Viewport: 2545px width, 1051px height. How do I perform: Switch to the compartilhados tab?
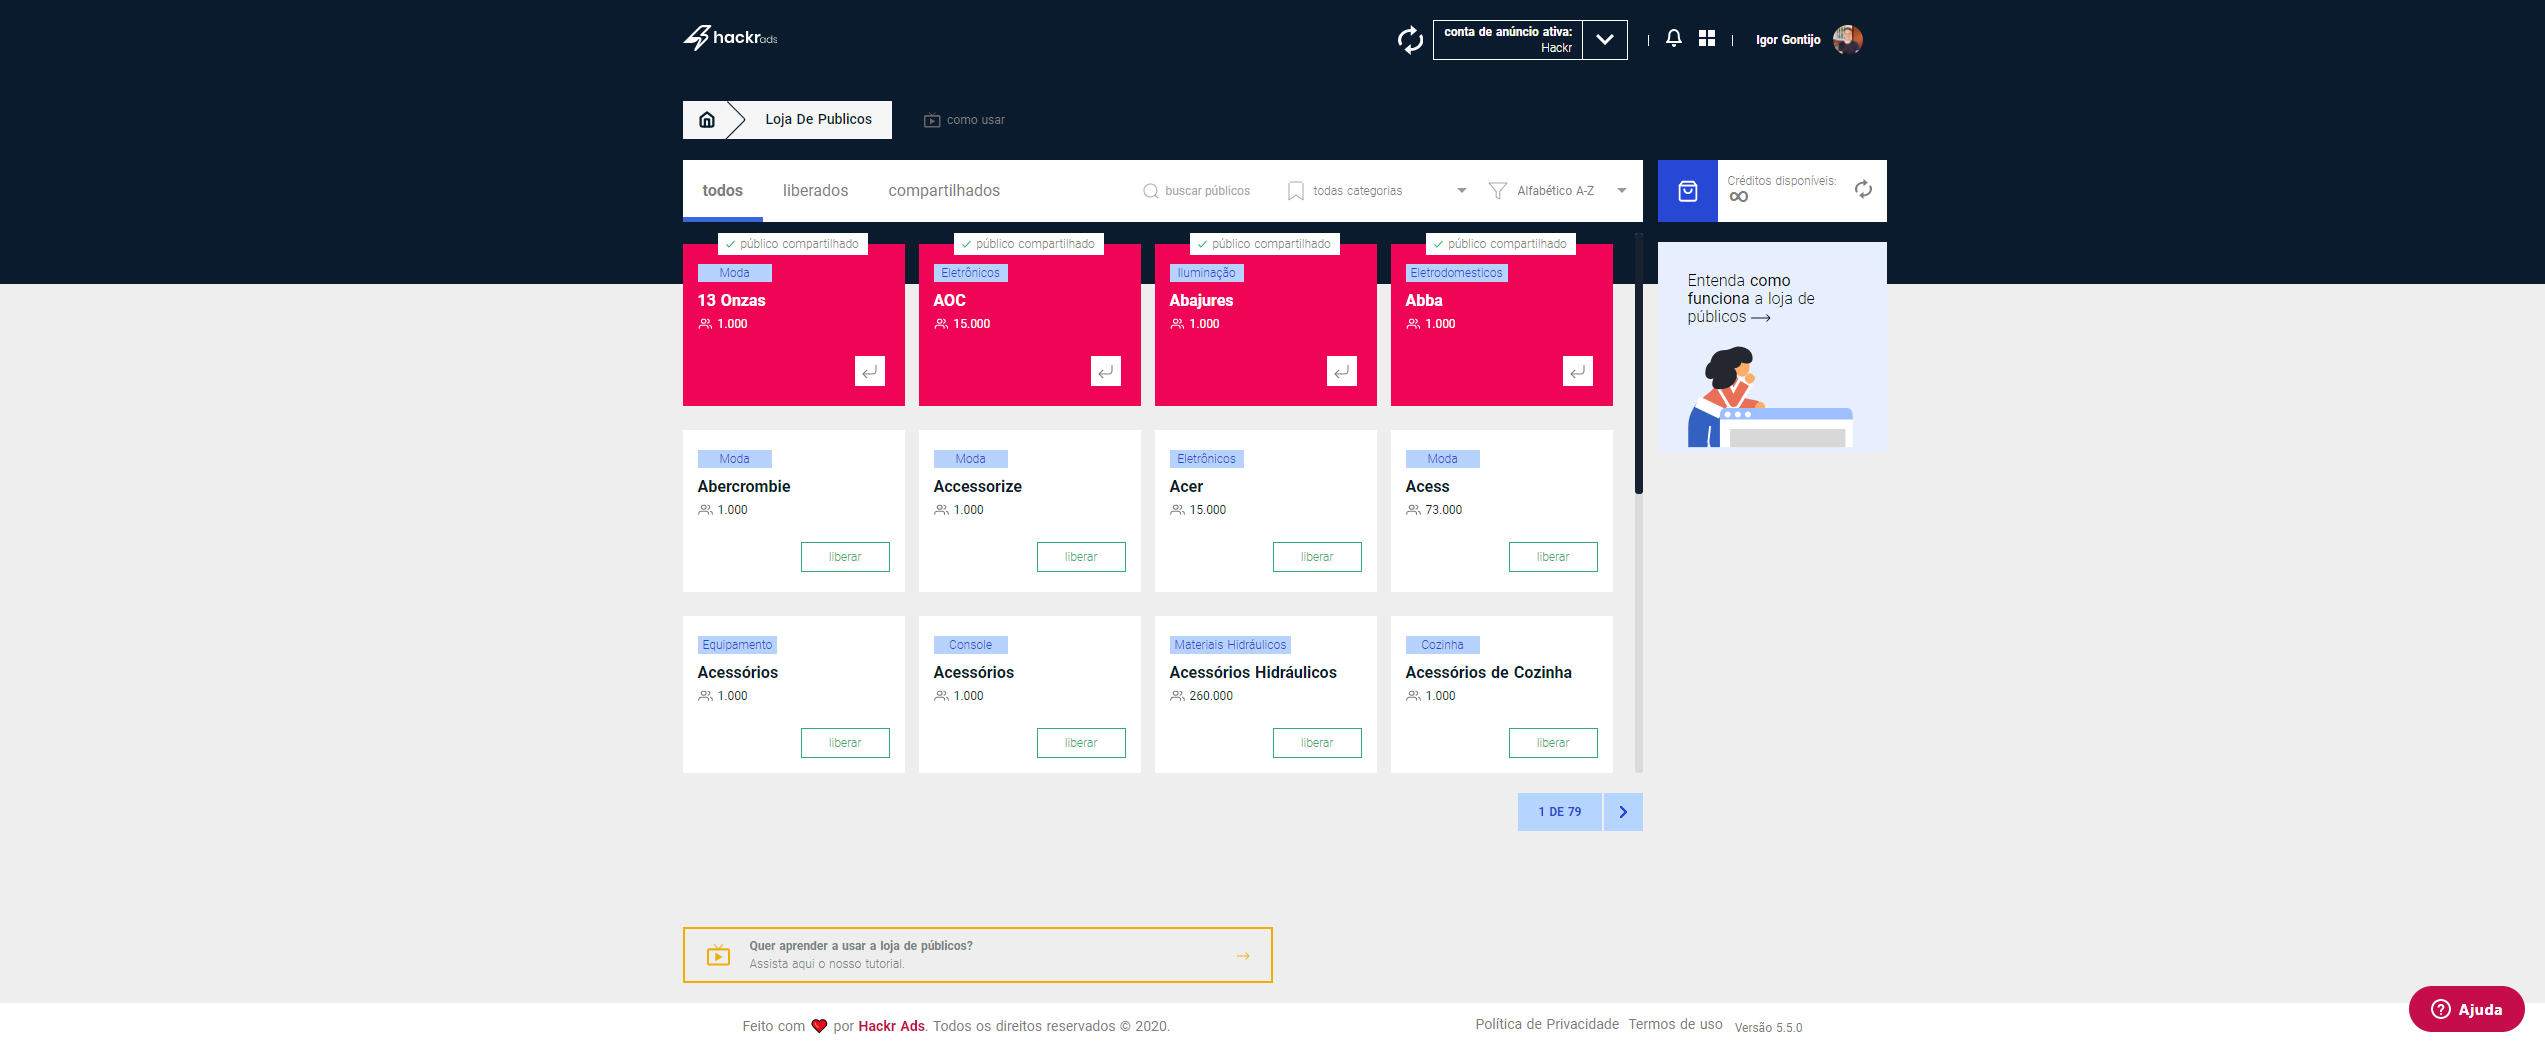click(x=944, y=191)
